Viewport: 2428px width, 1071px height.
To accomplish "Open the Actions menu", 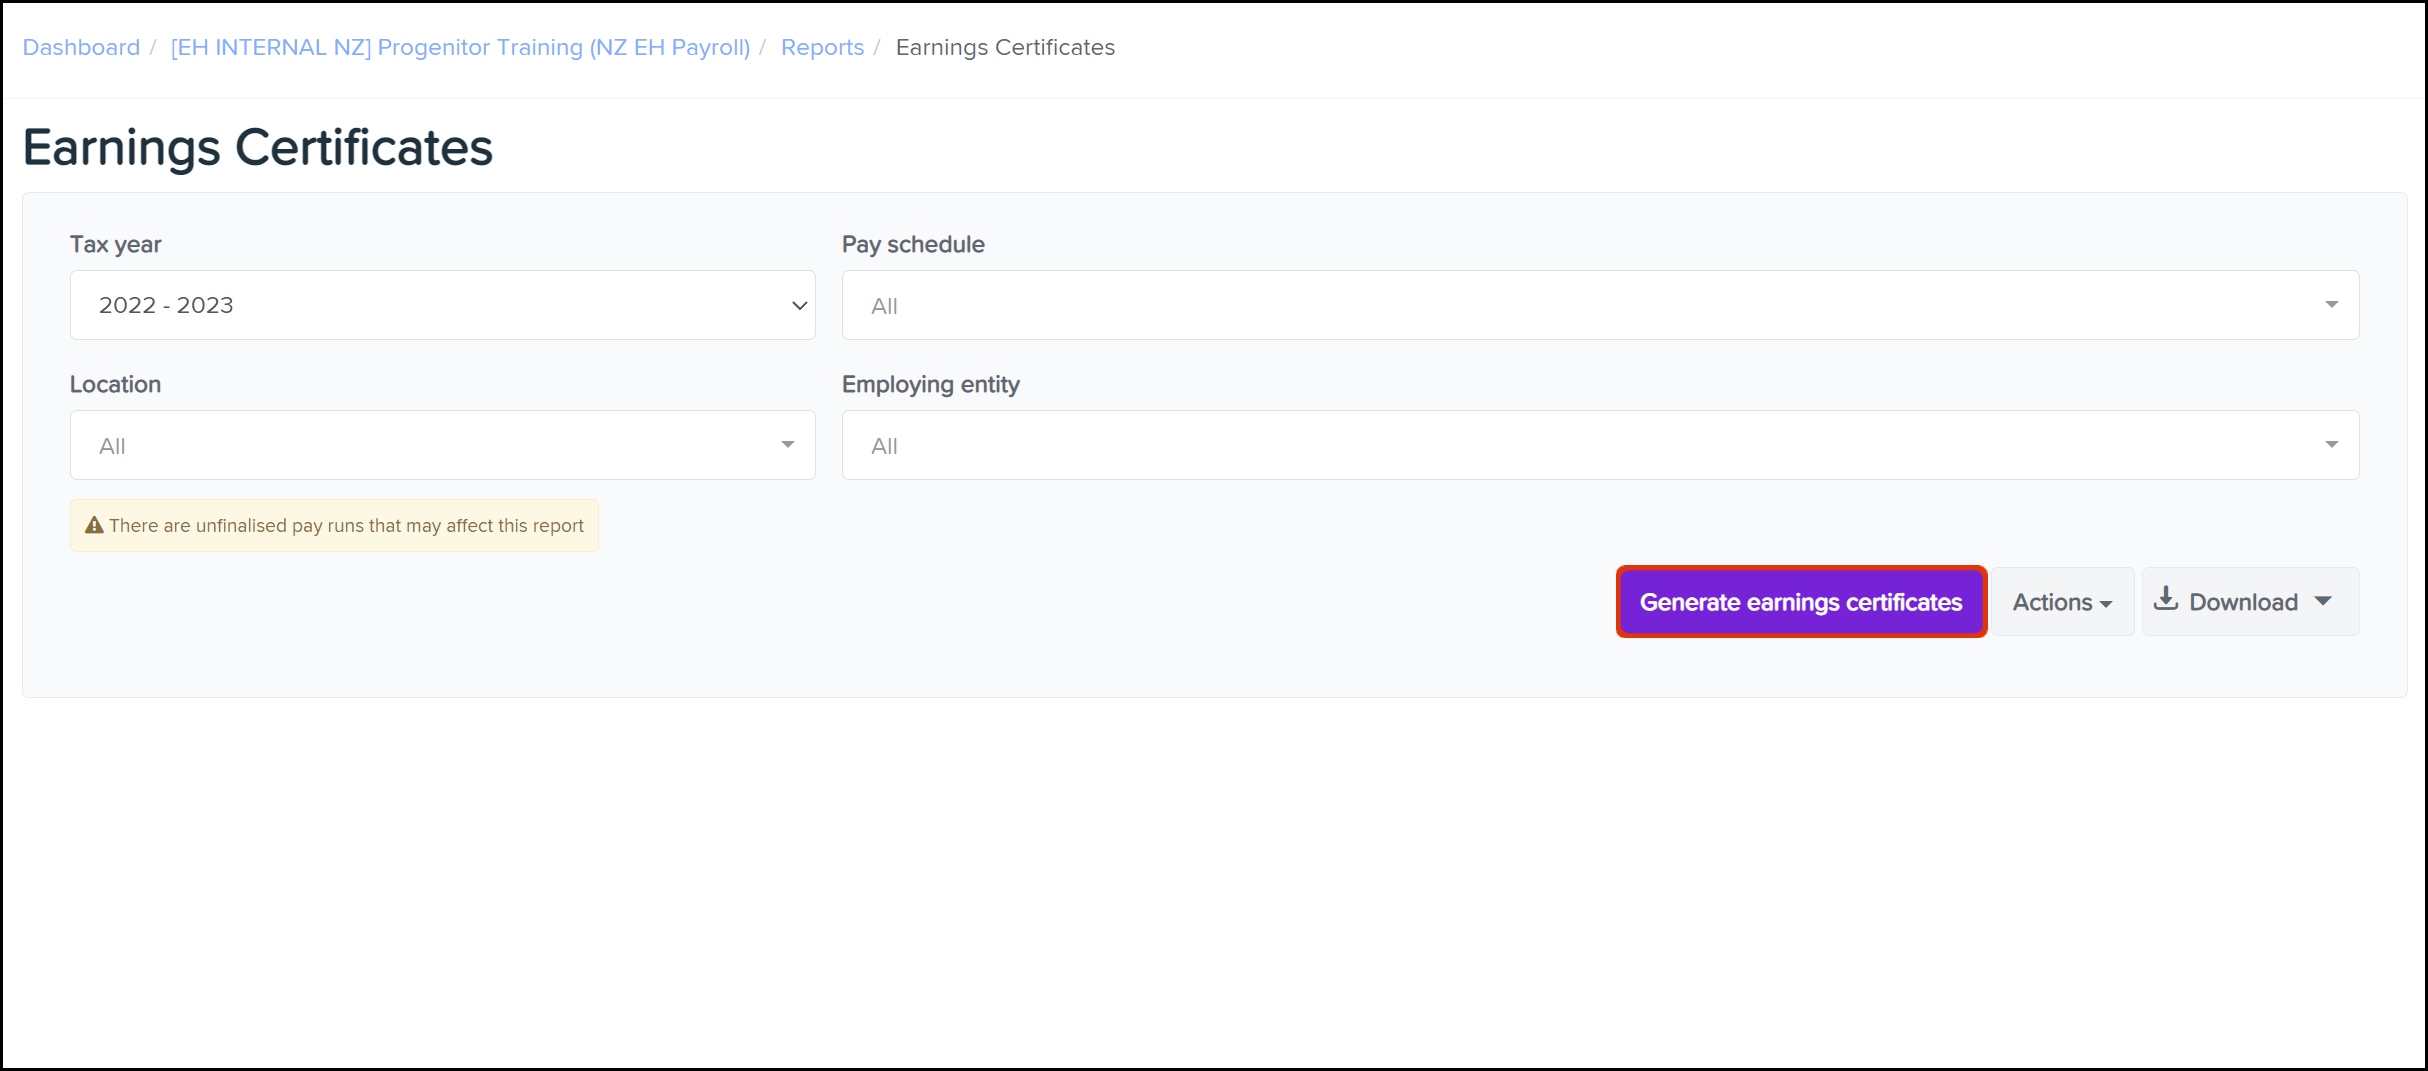I will (2061, 602).
